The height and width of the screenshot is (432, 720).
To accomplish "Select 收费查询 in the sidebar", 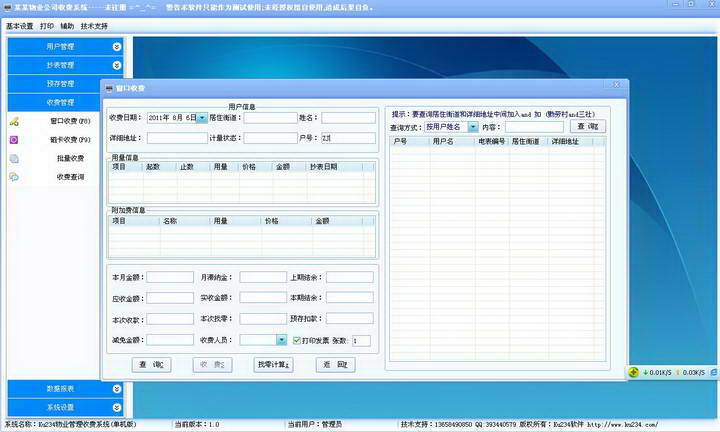I will coord(70,177).
